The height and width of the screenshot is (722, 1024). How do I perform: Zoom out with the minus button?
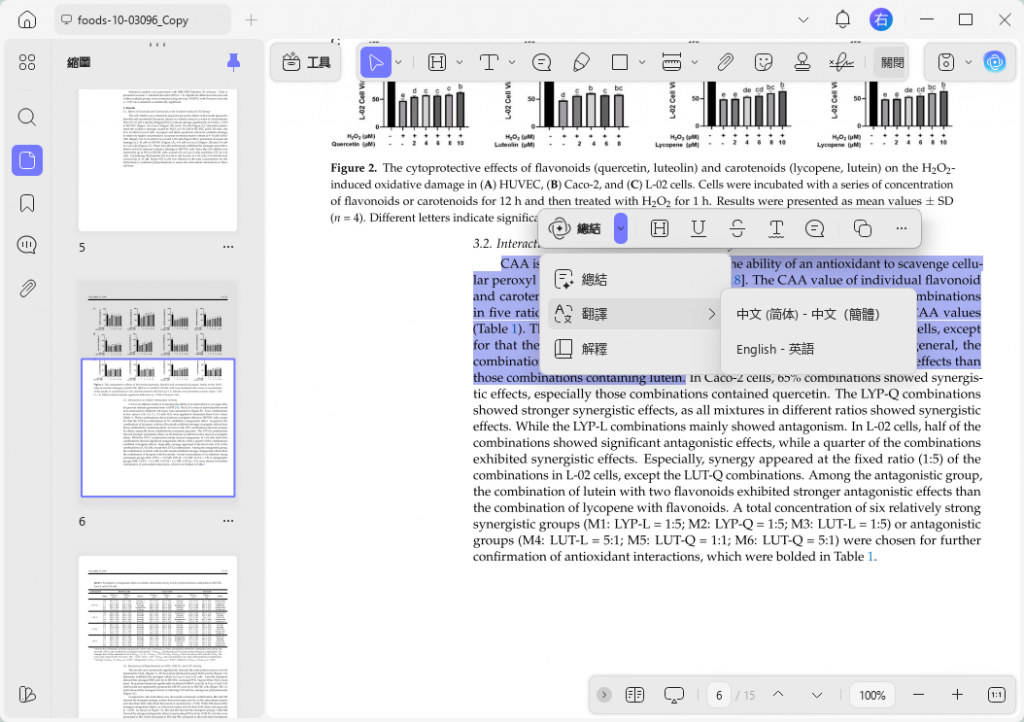pyautogui.click(x=918, y=695)
